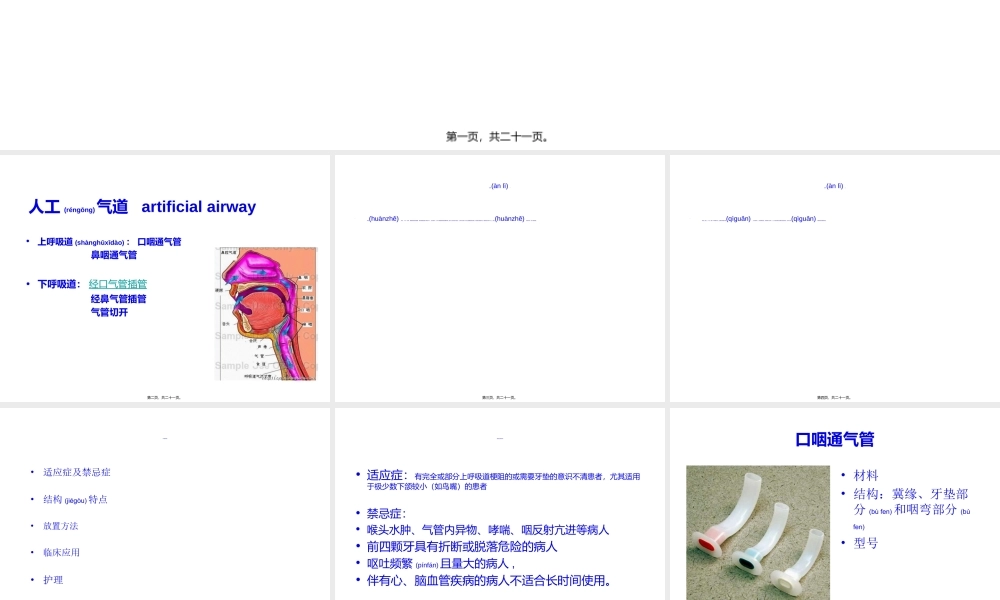This screenshot has width=1000, height=600.
Task: Click the 临床应用 list entry
Action: (62, 551)
